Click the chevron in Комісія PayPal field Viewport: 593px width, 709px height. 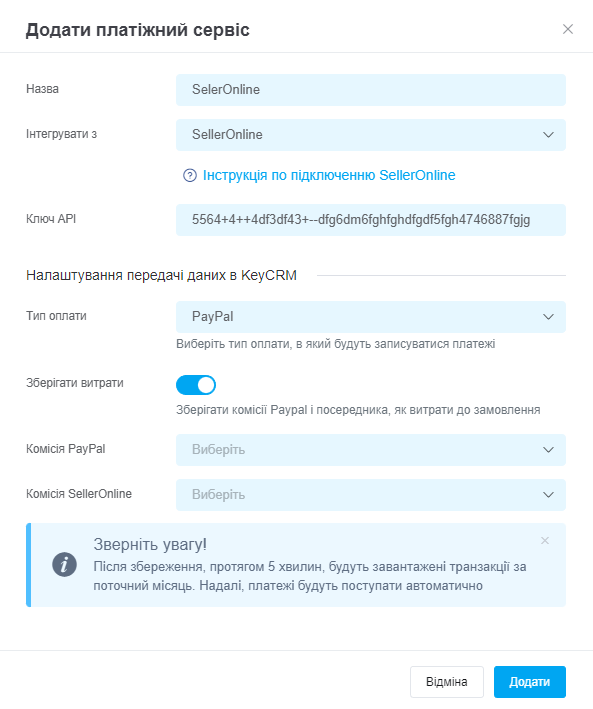(548, 450)
